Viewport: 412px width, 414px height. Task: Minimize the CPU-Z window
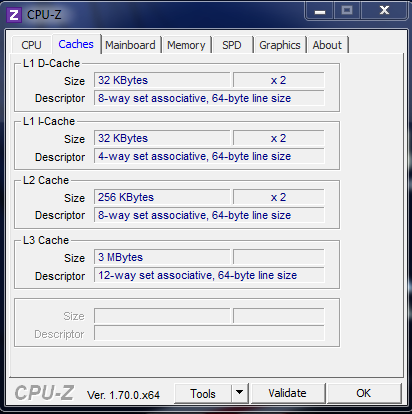[x=320, y=11]
